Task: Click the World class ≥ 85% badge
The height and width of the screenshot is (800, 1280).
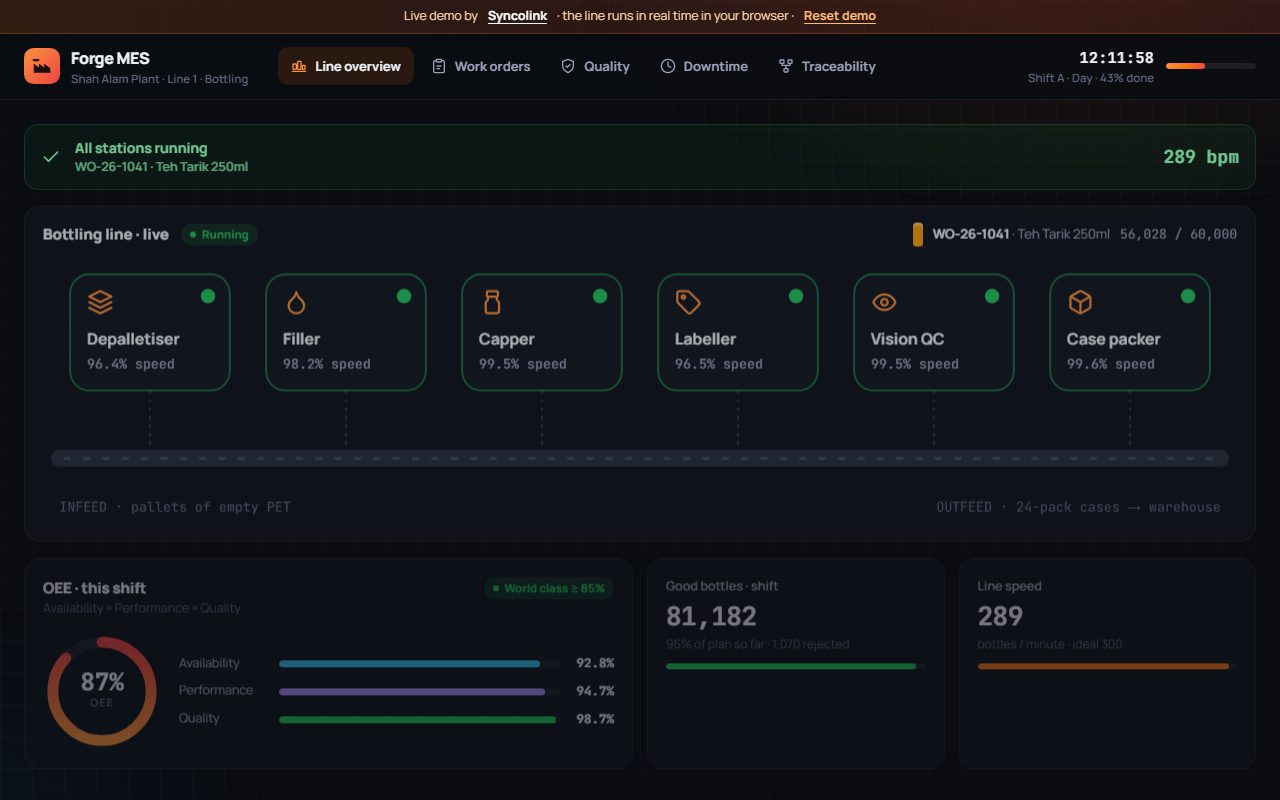Action: (549, 588)
